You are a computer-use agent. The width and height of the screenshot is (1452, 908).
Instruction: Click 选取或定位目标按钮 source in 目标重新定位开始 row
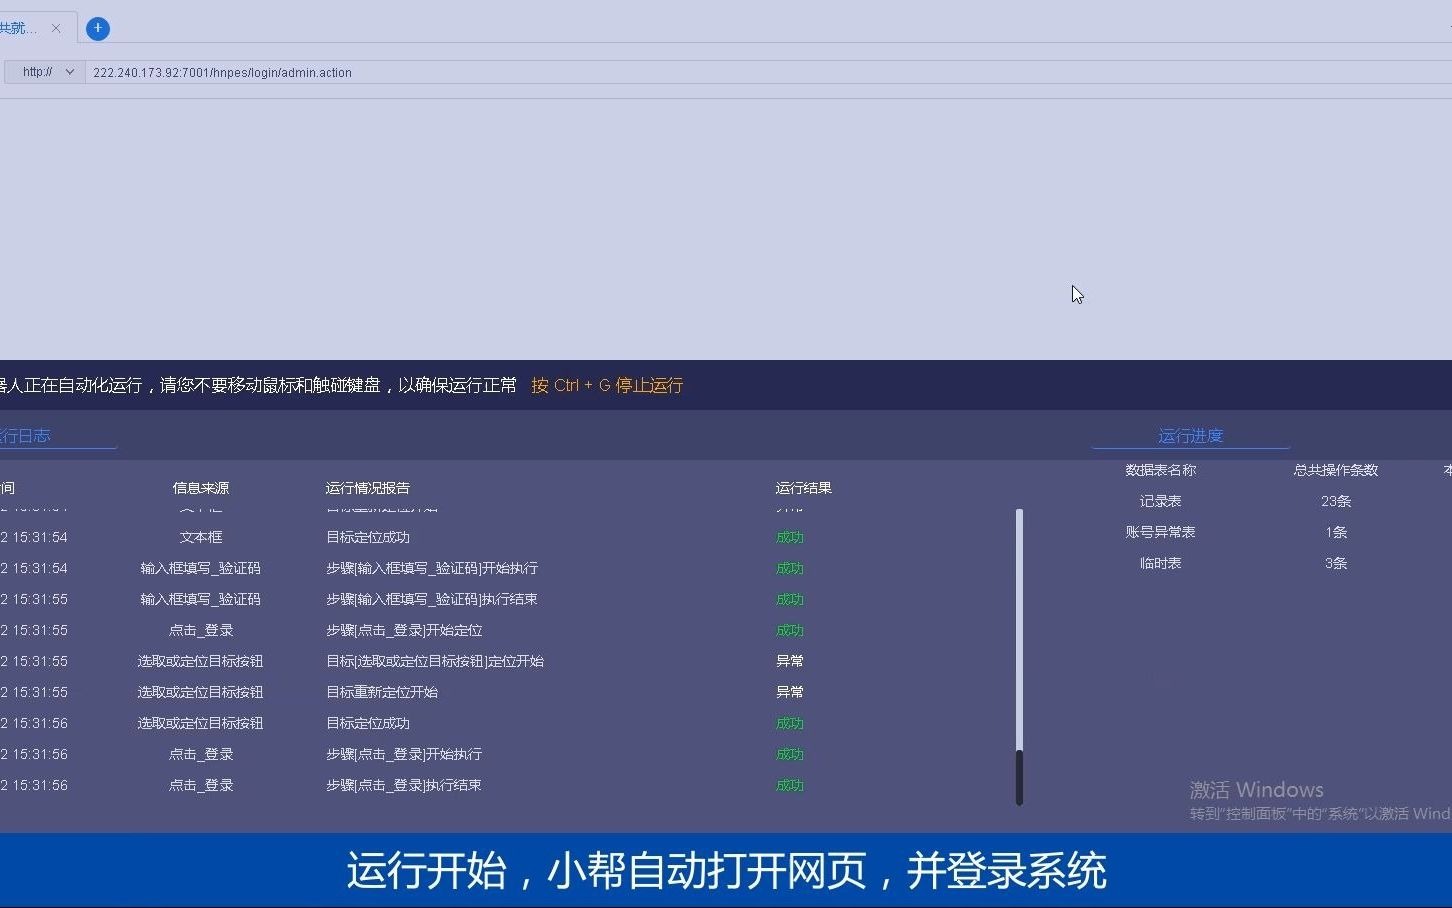201,692
